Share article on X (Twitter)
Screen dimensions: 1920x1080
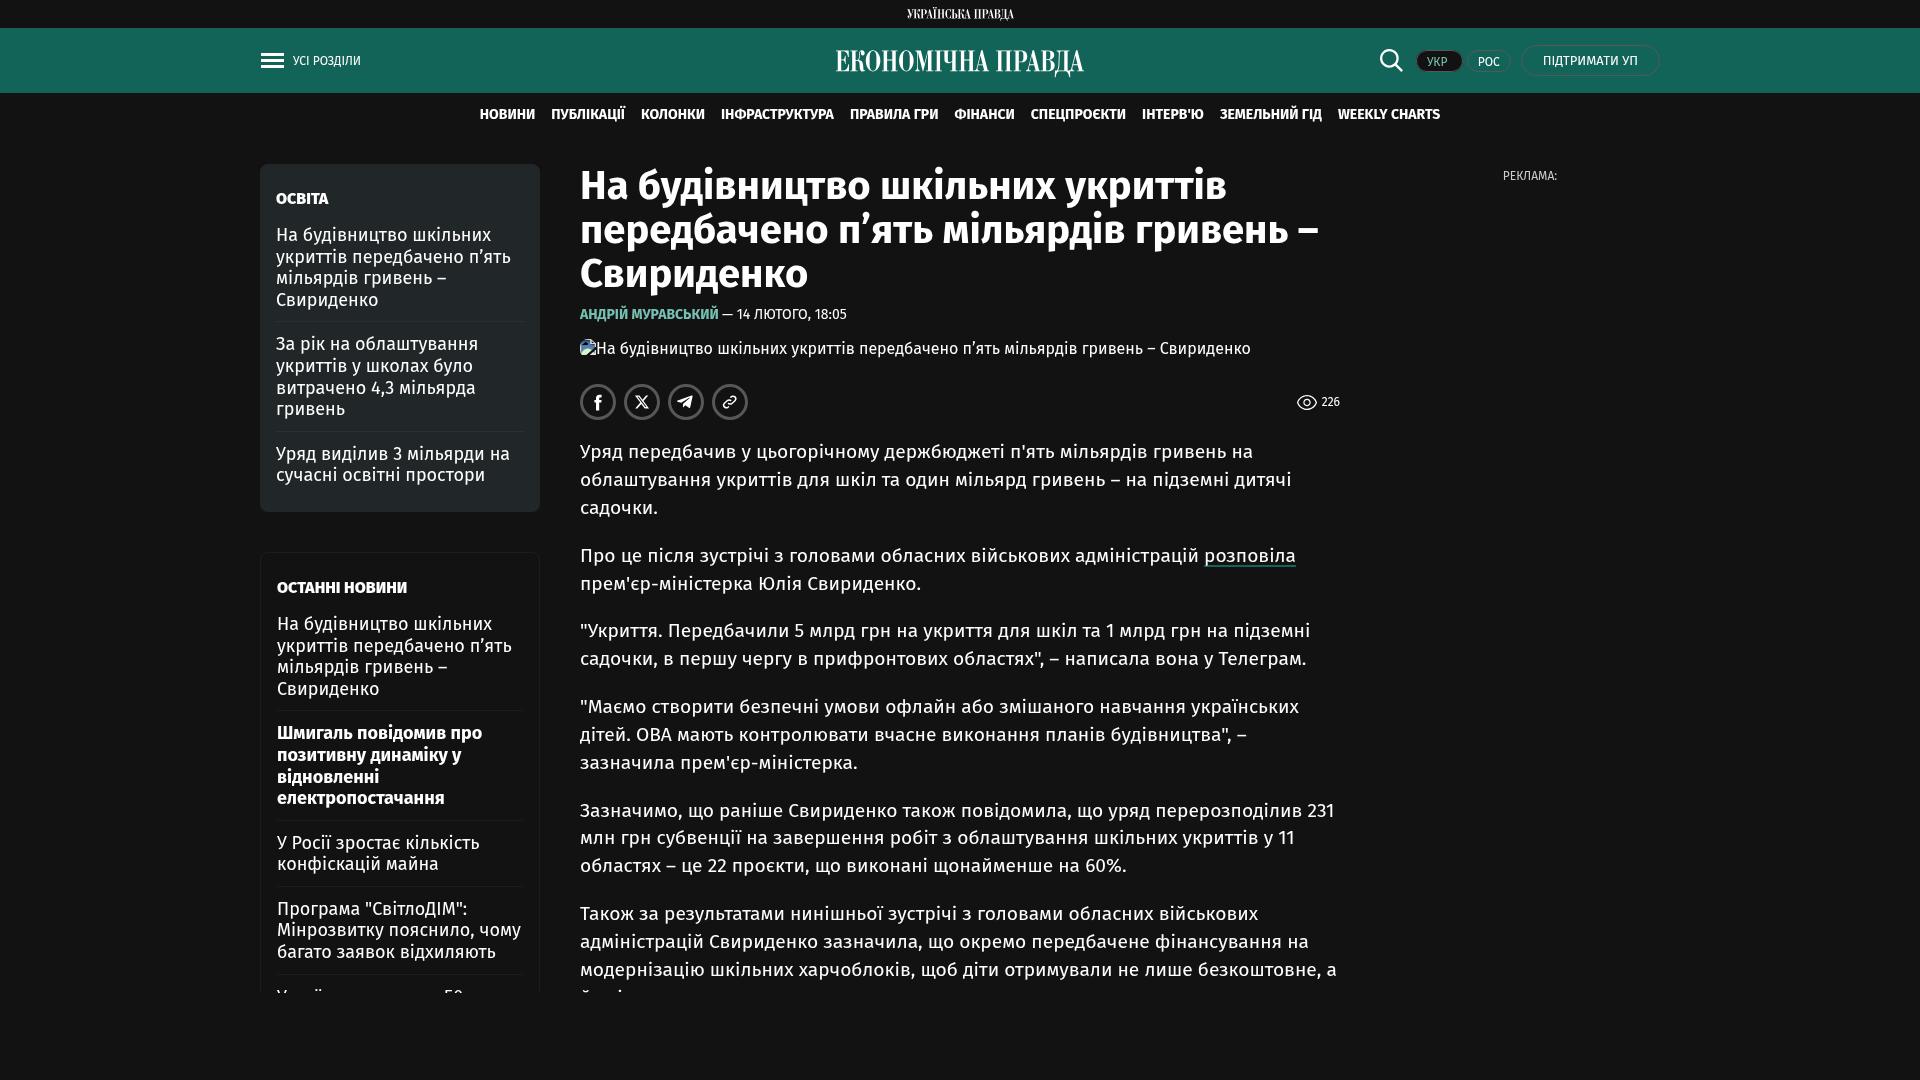click(642, 402)
